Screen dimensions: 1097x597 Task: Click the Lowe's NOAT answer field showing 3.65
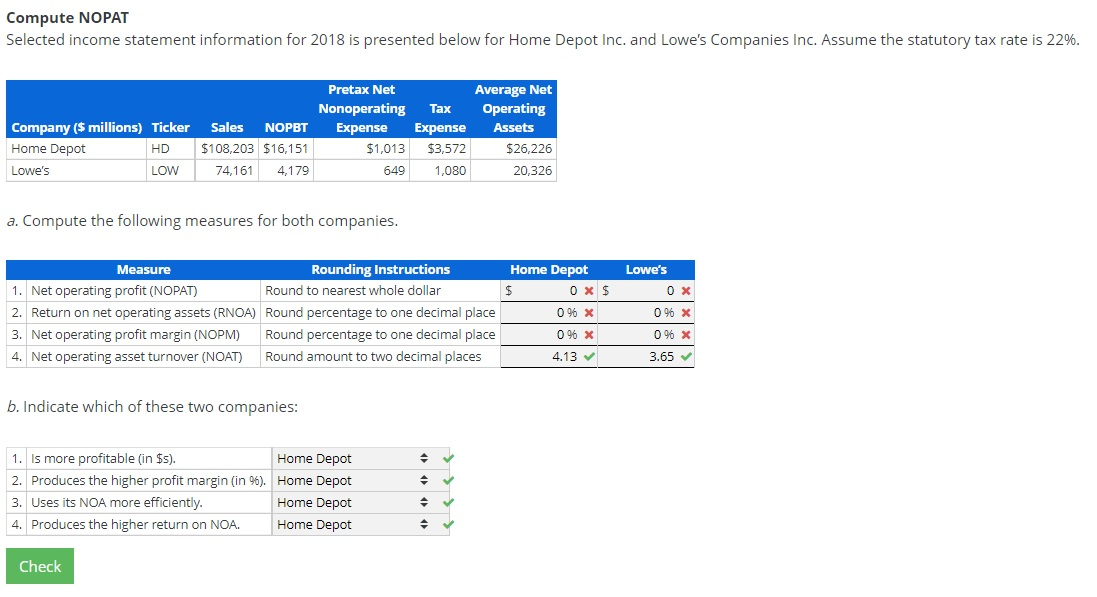[x=645, y=356]
